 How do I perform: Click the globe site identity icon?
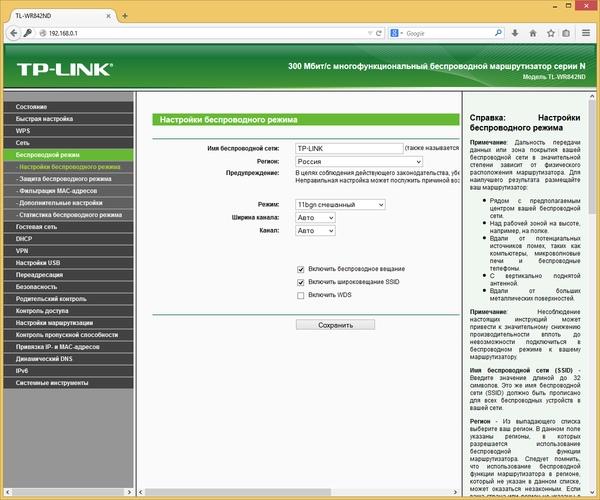pyautogui.click(x=43, y=33)
